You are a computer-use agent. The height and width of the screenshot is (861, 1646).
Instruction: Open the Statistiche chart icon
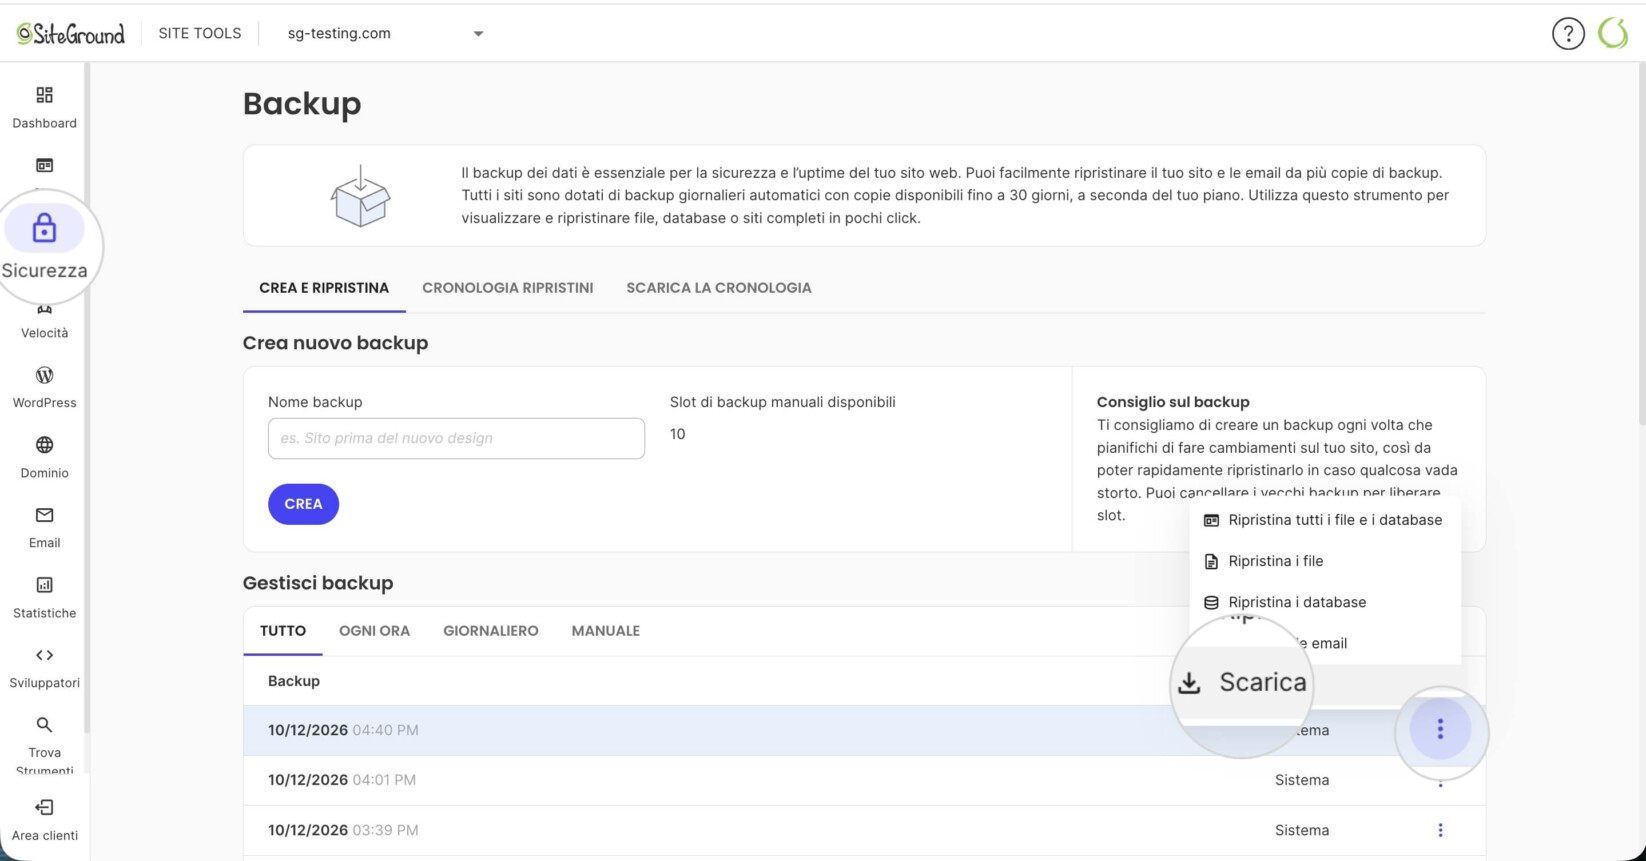coord(44,585)
